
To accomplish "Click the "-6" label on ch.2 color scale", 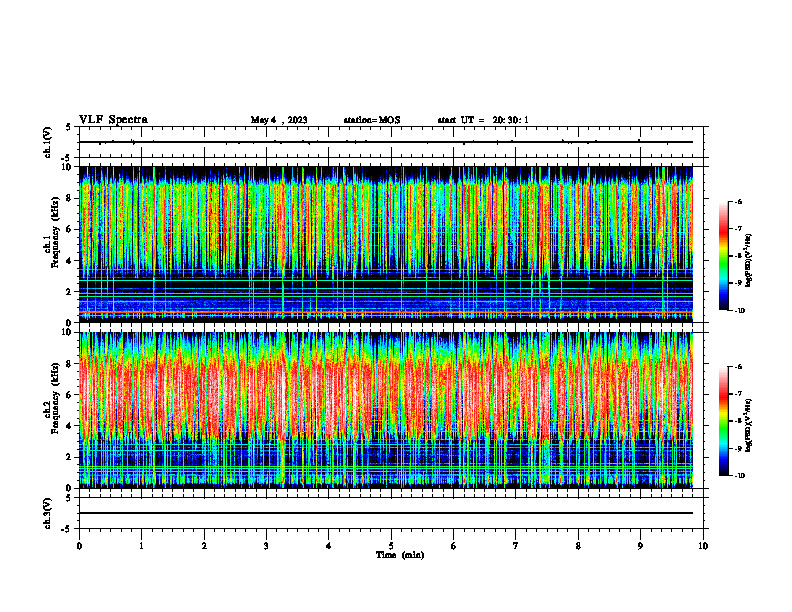I will [738, 367].
